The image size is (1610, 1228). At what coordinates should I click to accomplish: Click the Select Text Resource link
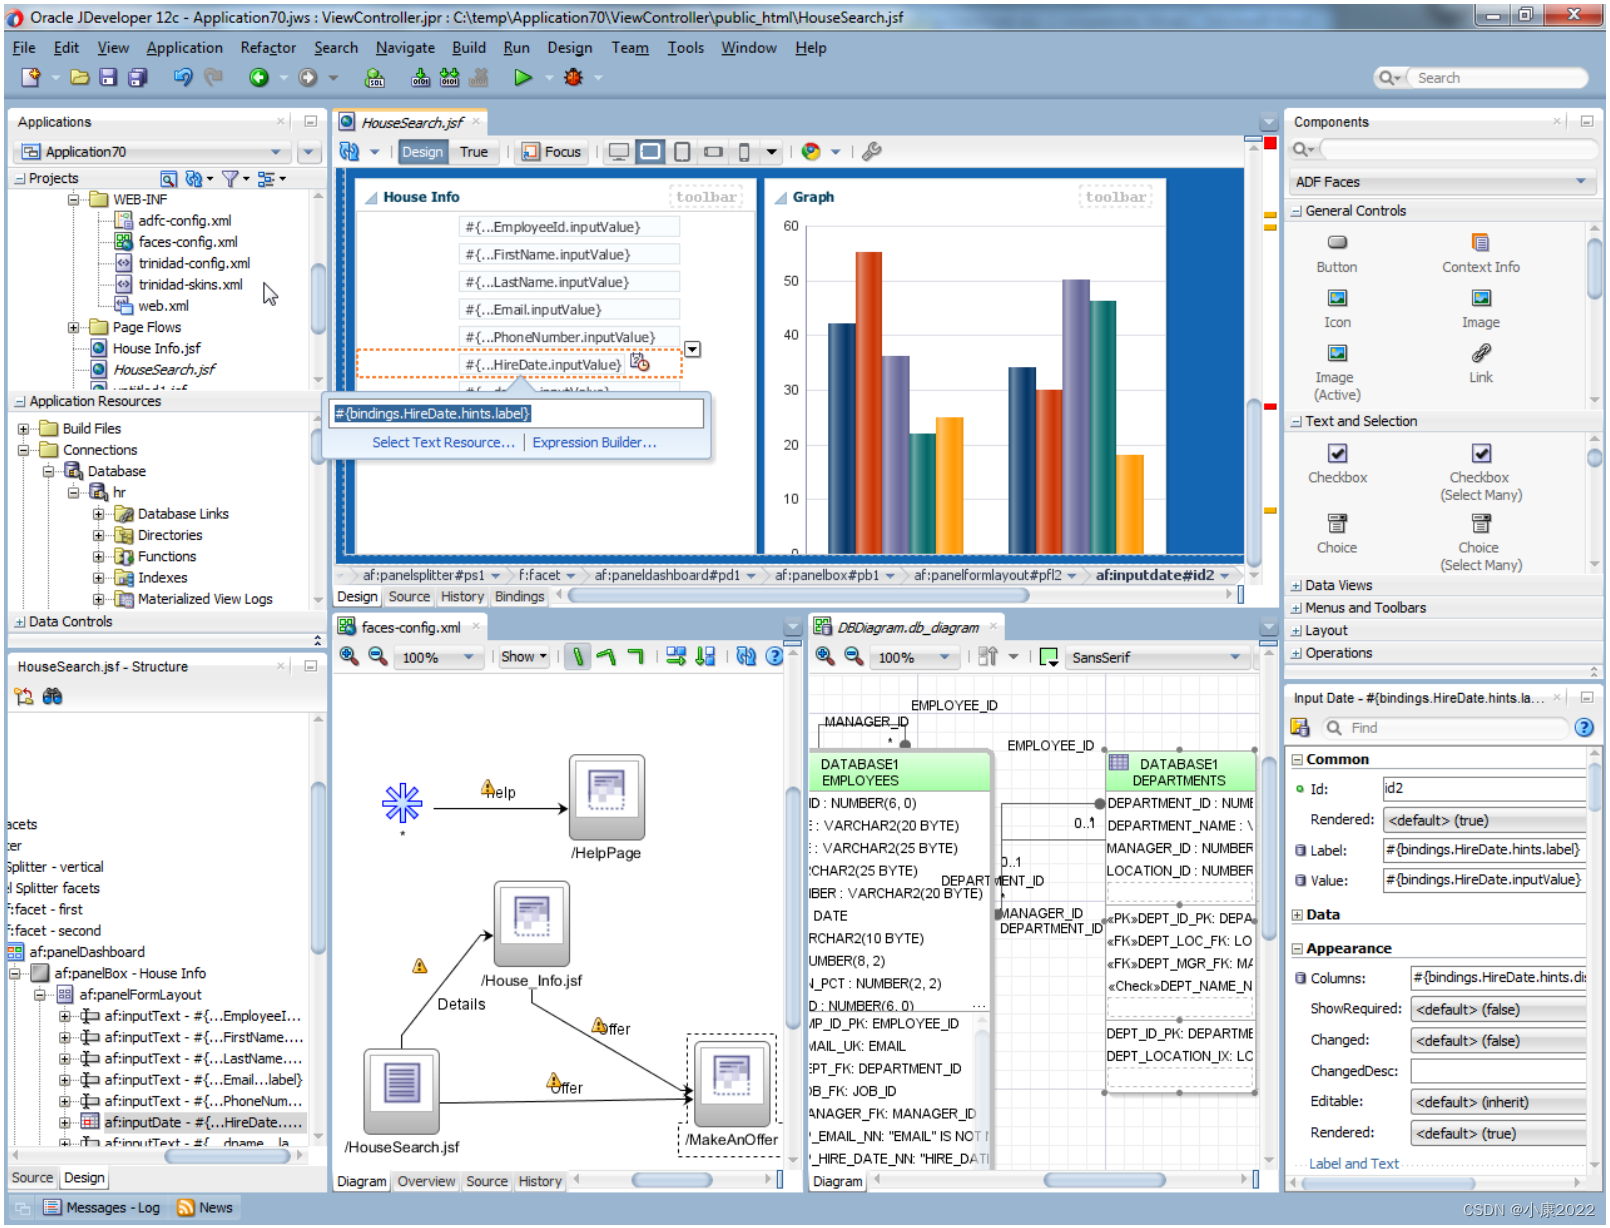pos(443,442)
